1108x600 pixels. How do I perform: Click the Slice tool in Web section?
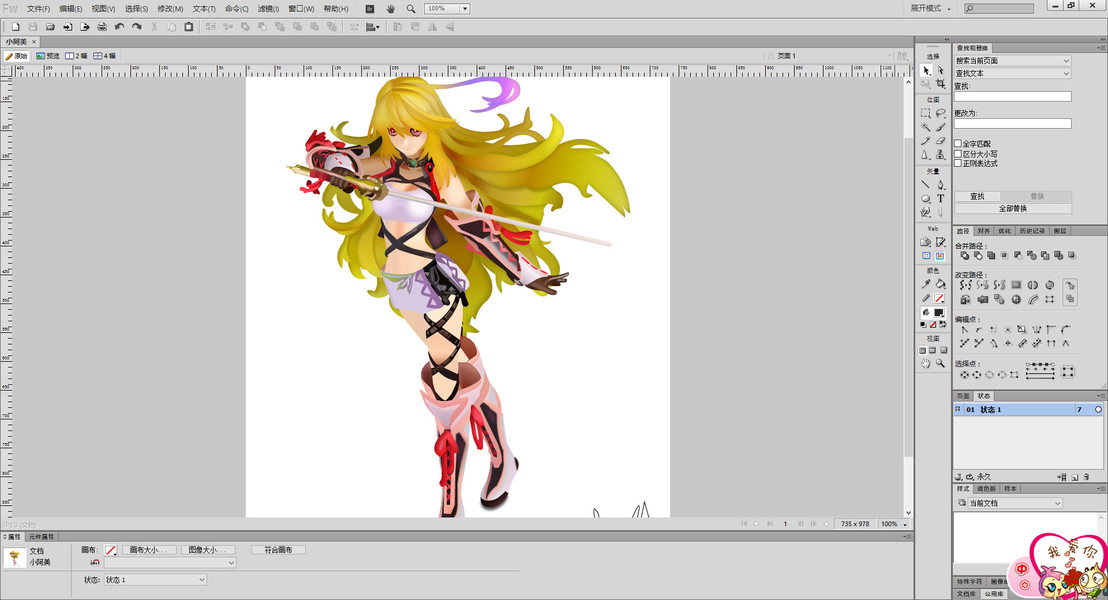pos(941,242)
